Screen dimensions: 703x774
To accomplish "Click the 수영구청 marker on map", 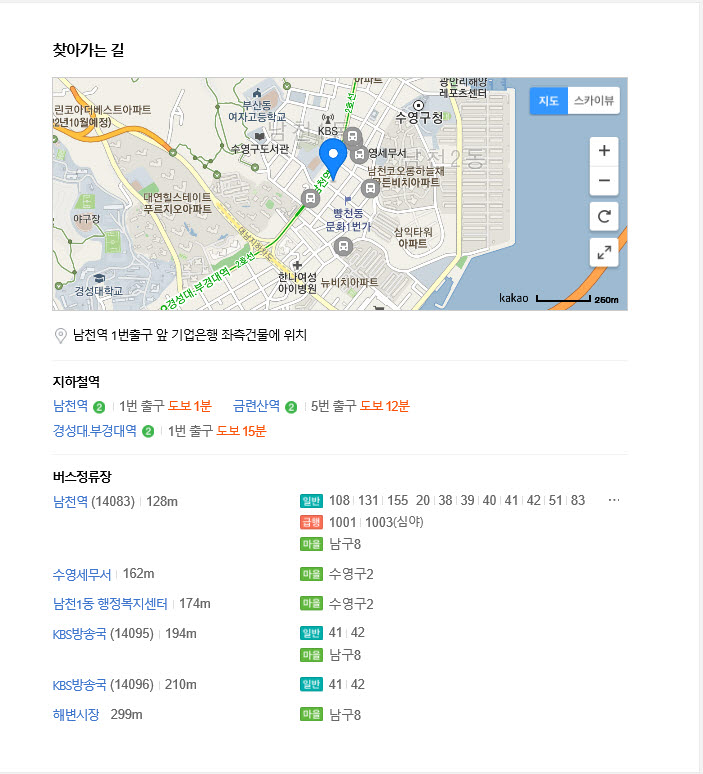I will pyautogui.click(x=418, y=105).
